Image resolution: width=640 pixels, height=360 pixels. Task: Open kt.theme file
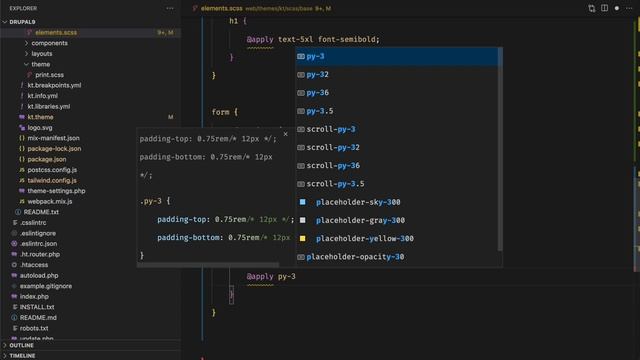(40, 117)
